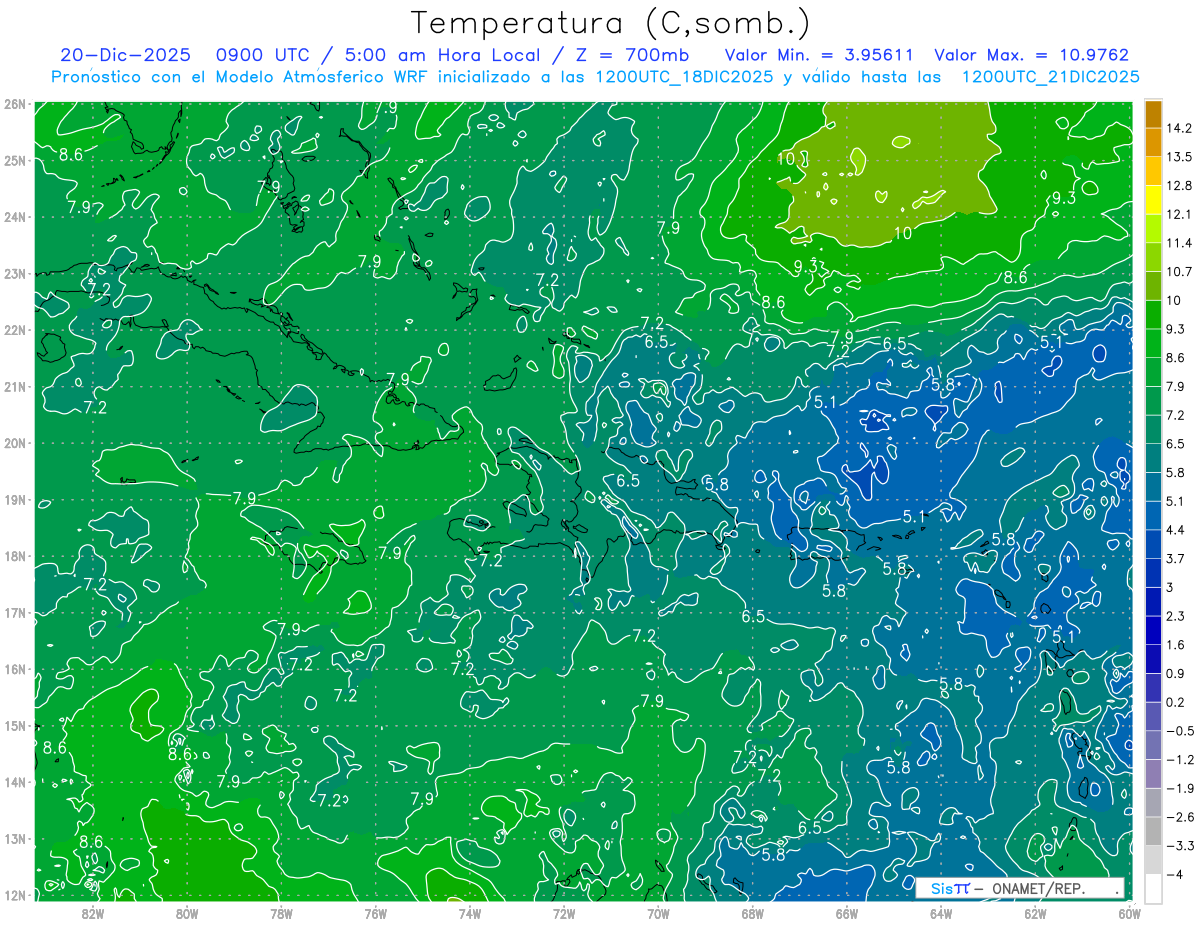Click the 23N latitude axis label
This screenshot has width=1200, height=927.
pyautogui.click(x=14, y=273)
